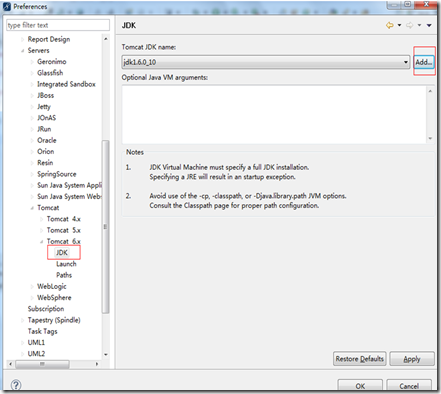Select UML2 preference item
The width and height of the screenshot is (441, 394).
[x=36, y=354]
